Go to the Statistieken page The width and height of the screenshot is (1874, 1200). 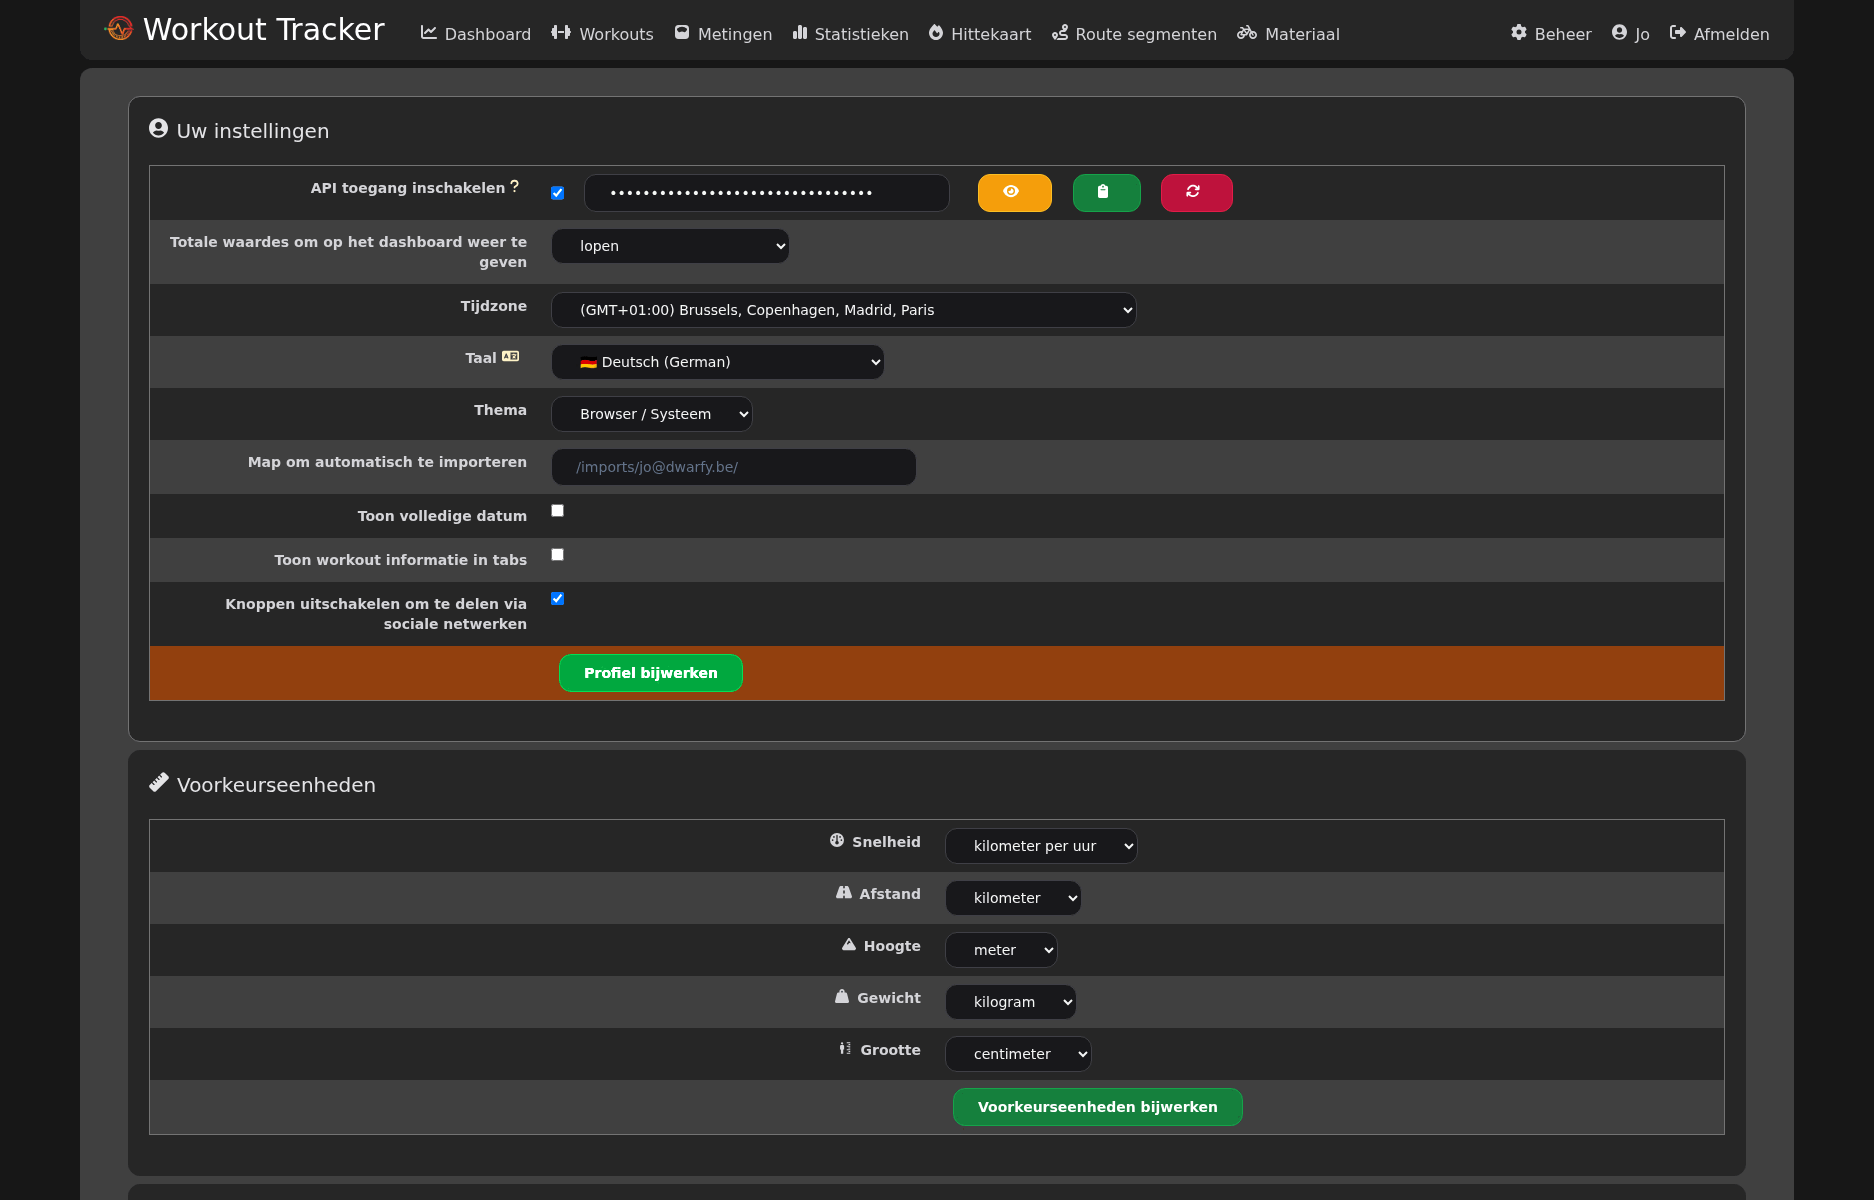(850, 34)
